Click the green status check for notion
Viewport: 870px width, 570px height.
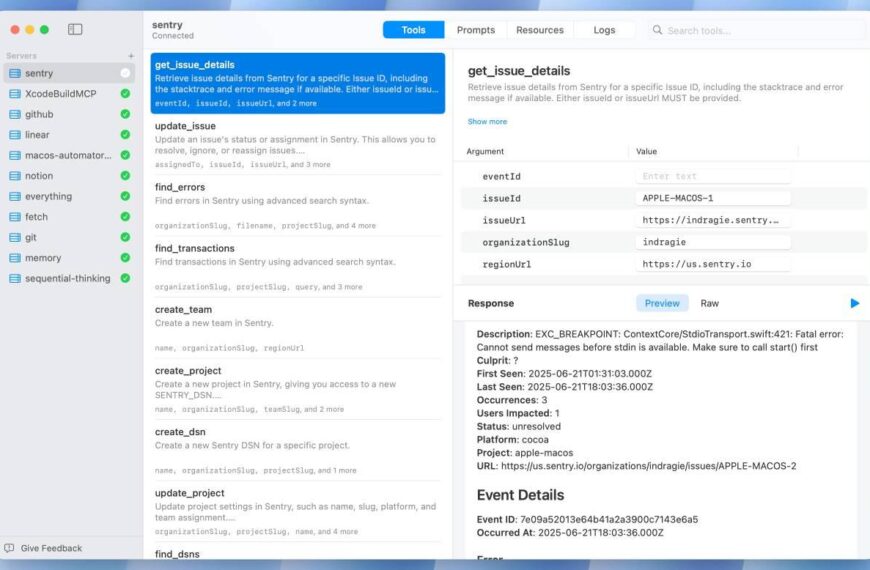(125, 176)
